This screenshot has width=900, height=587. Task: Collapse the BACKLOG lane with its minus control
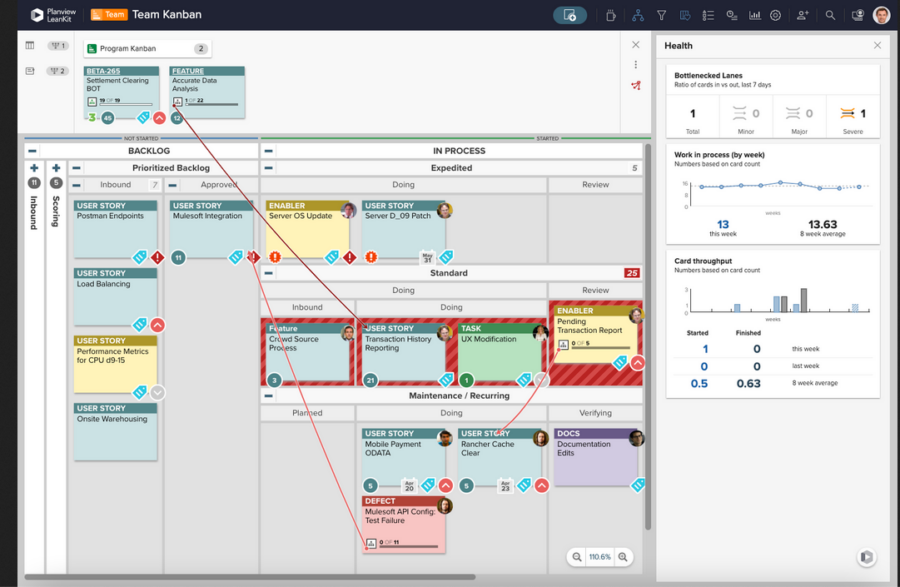pyautogui.click(x=32, y=149)
